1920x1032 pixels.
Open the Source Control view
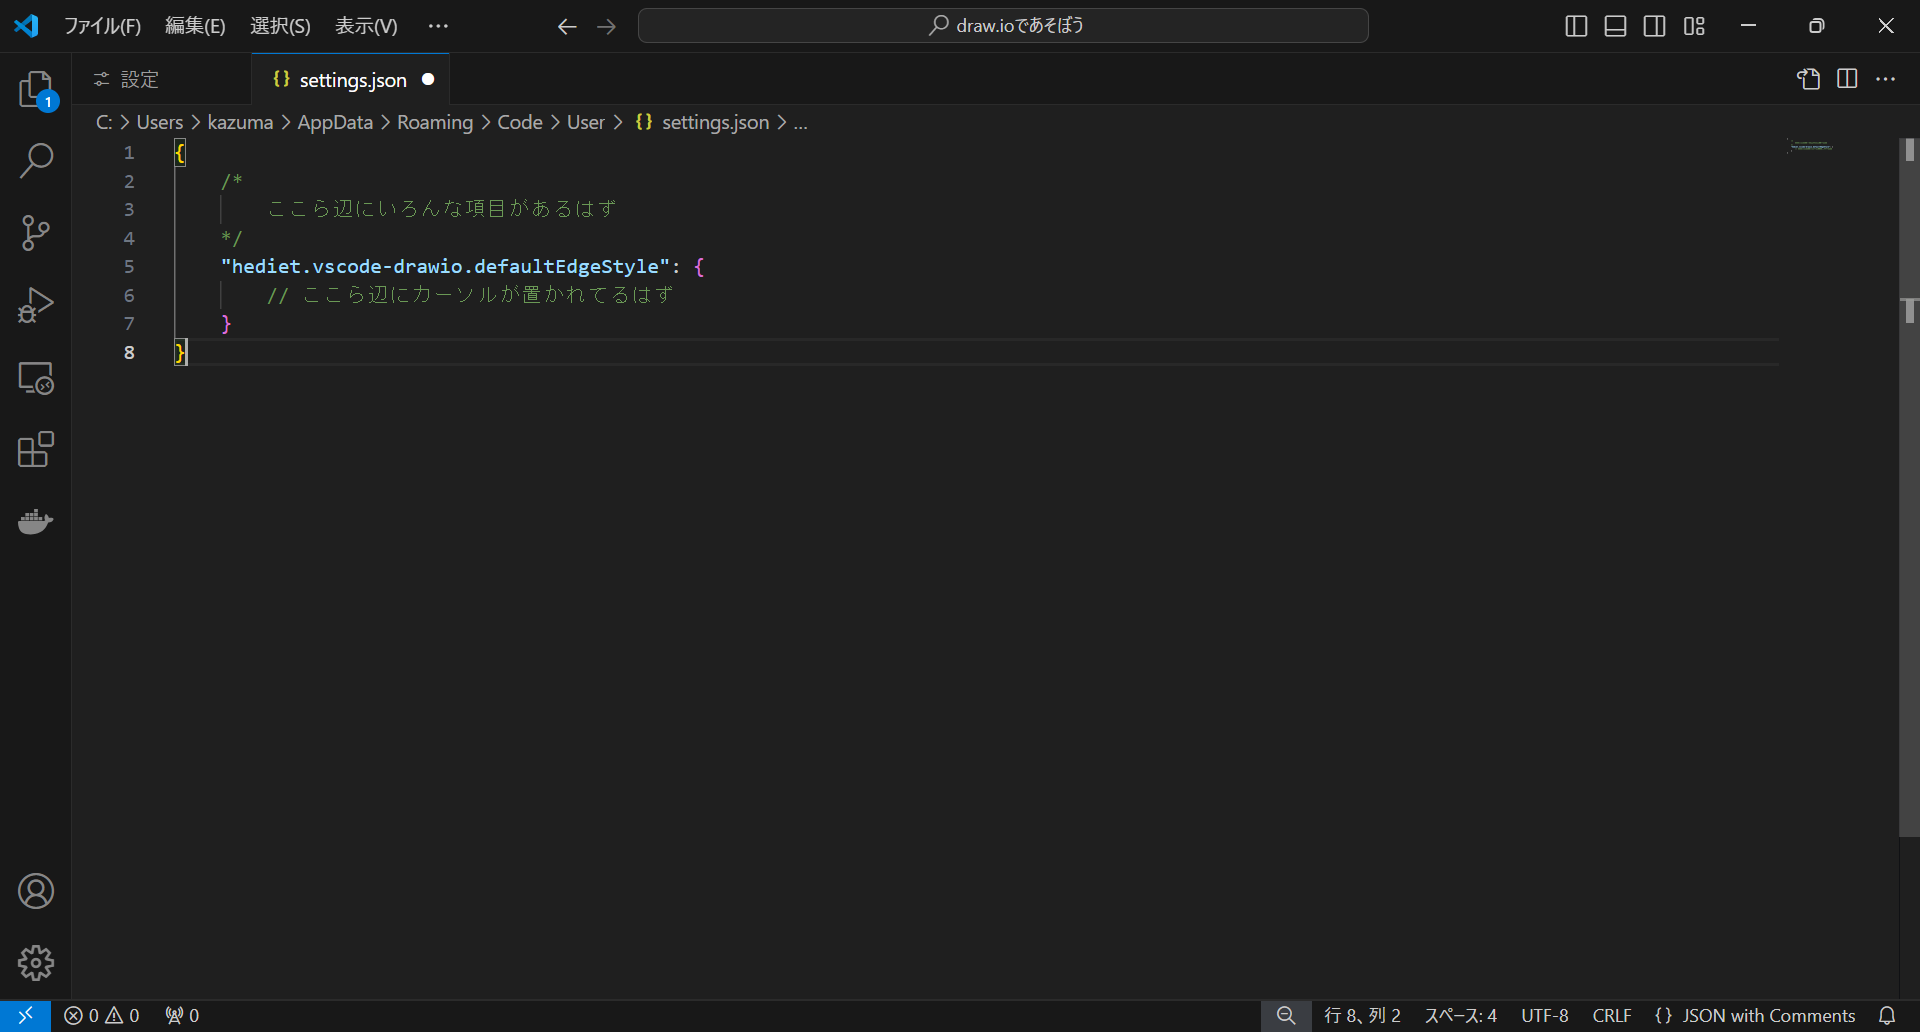[35, 232]
